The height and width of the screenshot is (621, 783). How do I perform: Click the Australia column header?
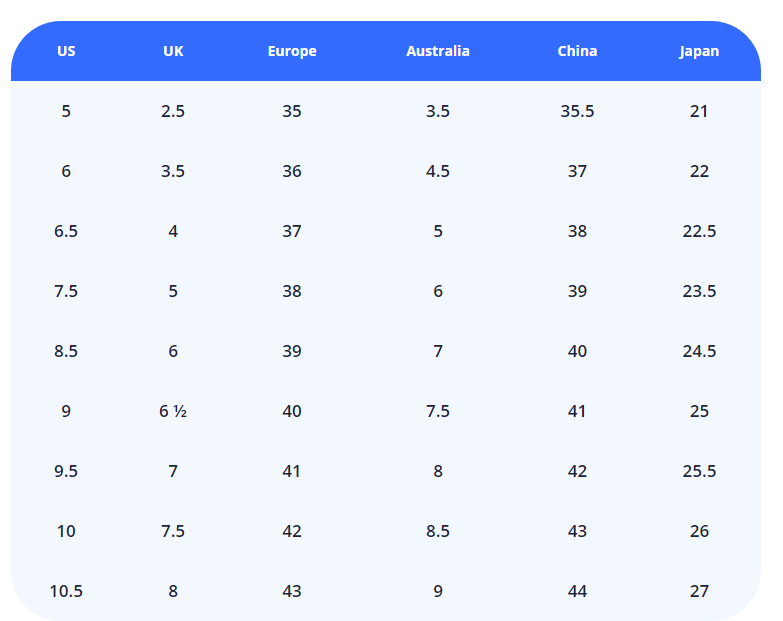point(438,51)
